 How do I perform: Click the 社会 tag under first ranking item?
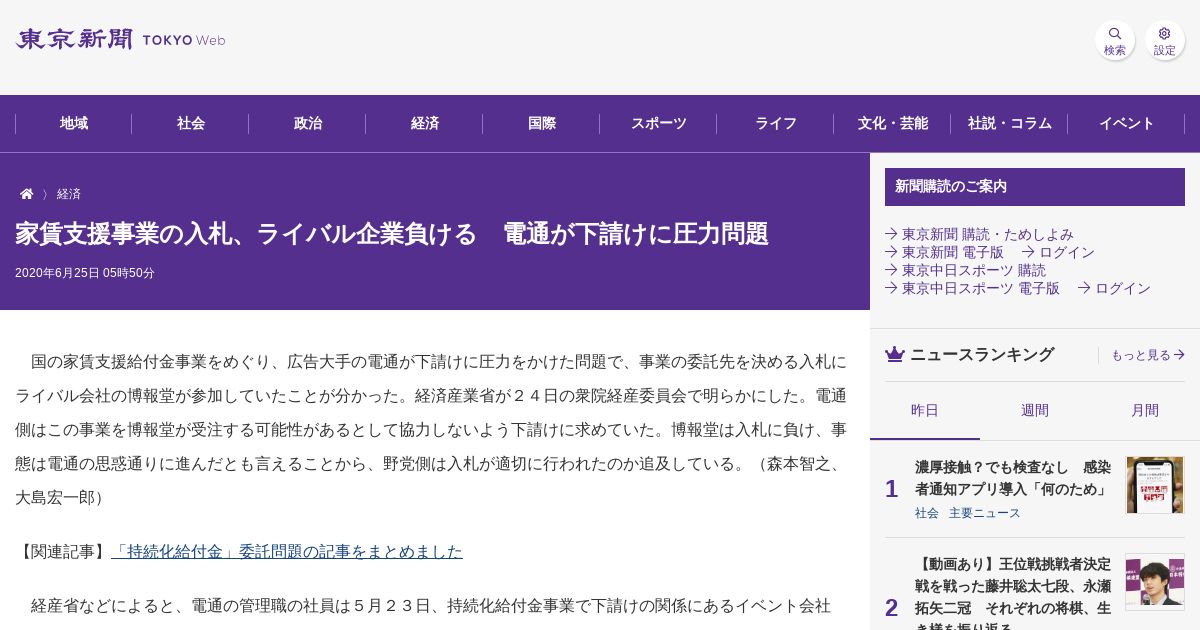(x=927, y=513)
